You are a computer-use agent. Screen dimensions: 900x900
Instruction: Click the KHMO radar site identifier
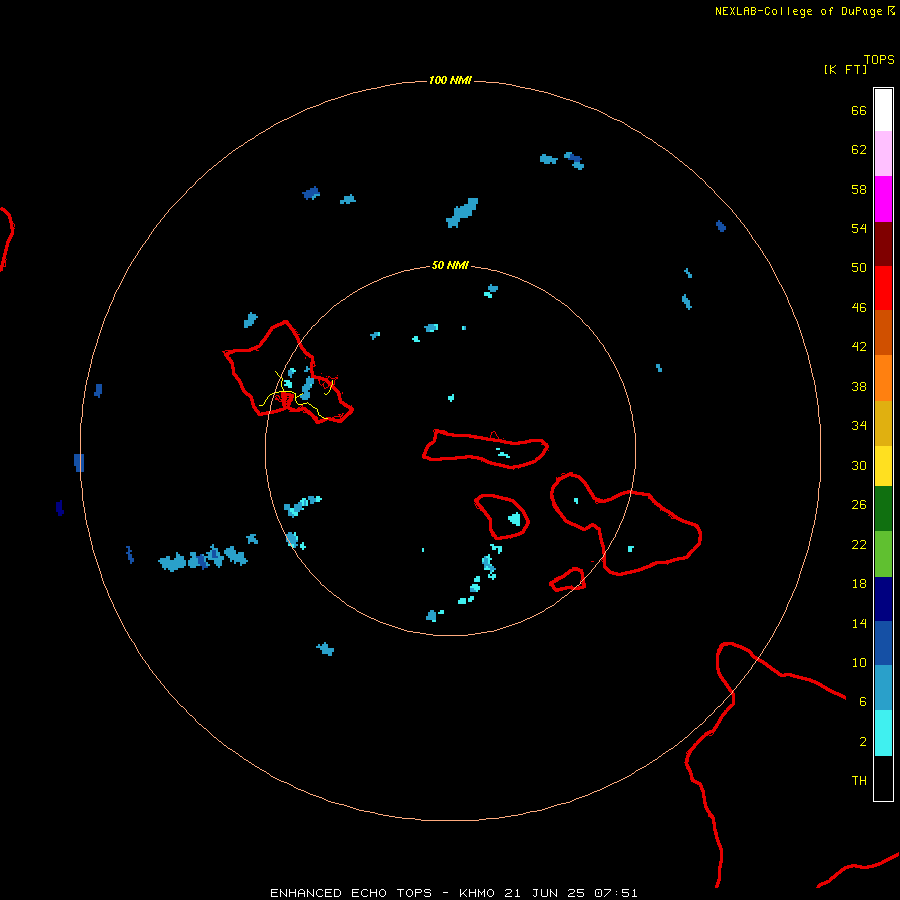pyautogui.click(x=477, y=893)
